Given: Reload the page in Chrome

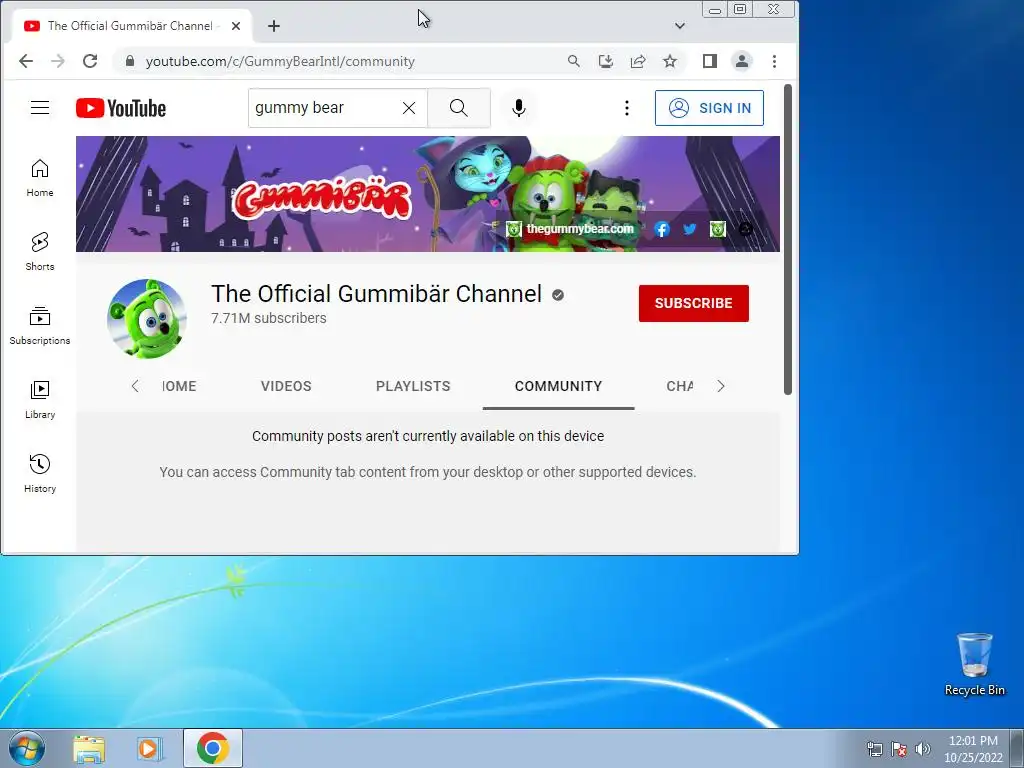Looking at the screenshot, I should 90,61.
